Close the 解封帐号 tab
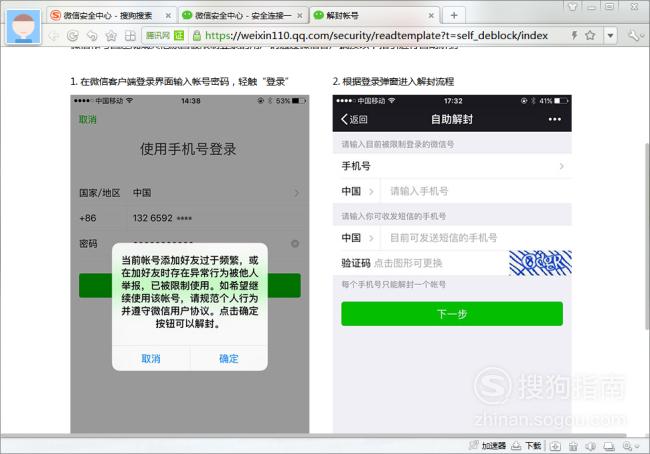 (x=431, y=16)
